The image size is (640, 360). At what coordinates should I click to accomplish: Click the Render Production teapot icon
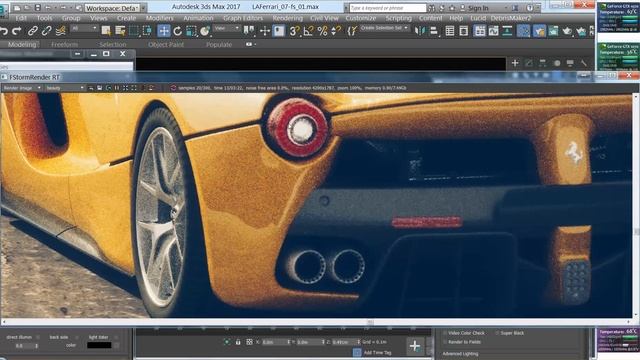tap(567, 31)
